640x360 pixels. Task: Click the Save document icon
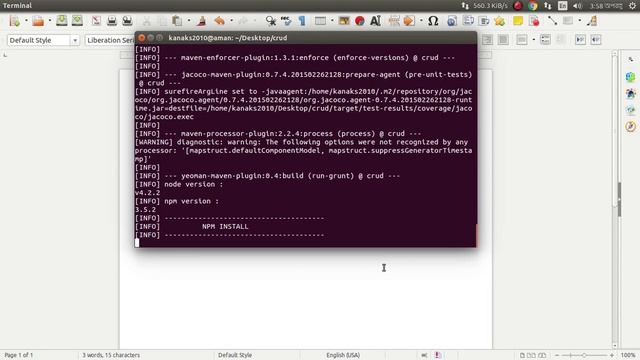click(62, 20)
